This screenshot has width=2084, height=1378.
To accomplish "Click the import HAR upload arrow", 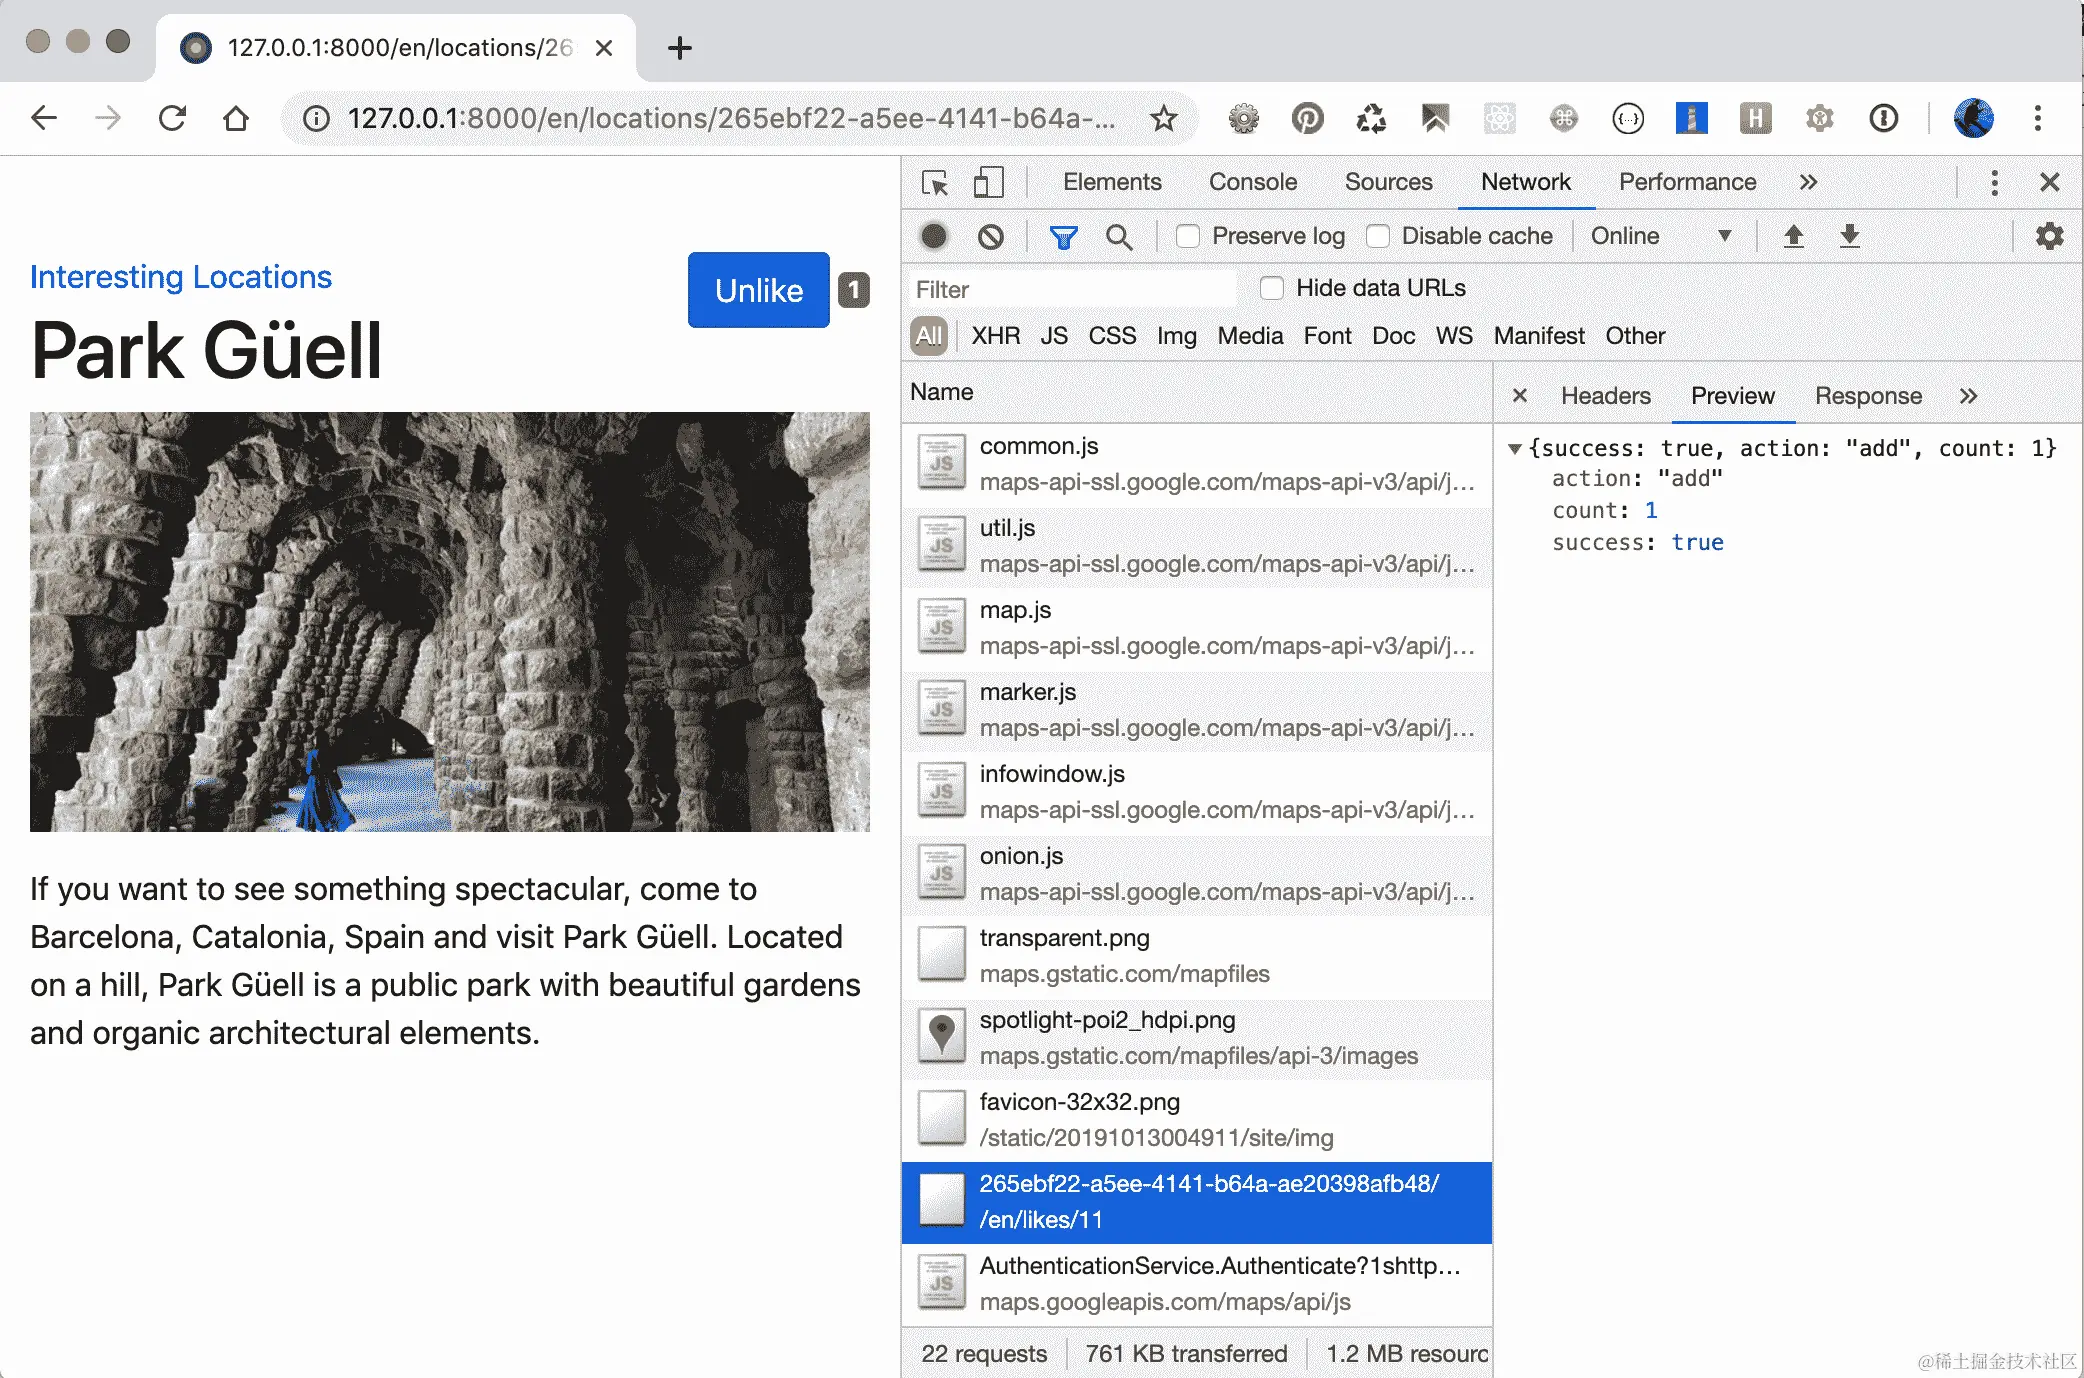I will tap(1793, 236).
